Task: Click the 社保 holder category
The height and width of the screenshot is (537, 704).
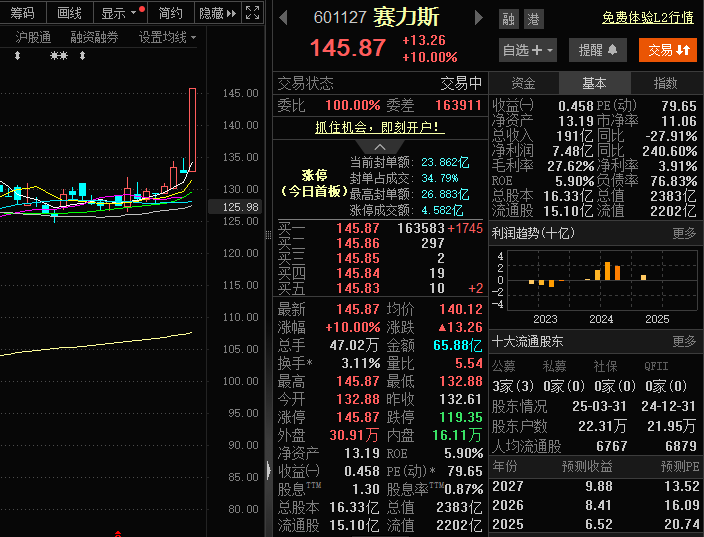Action: pyautogui.click(x=605, y=366)
